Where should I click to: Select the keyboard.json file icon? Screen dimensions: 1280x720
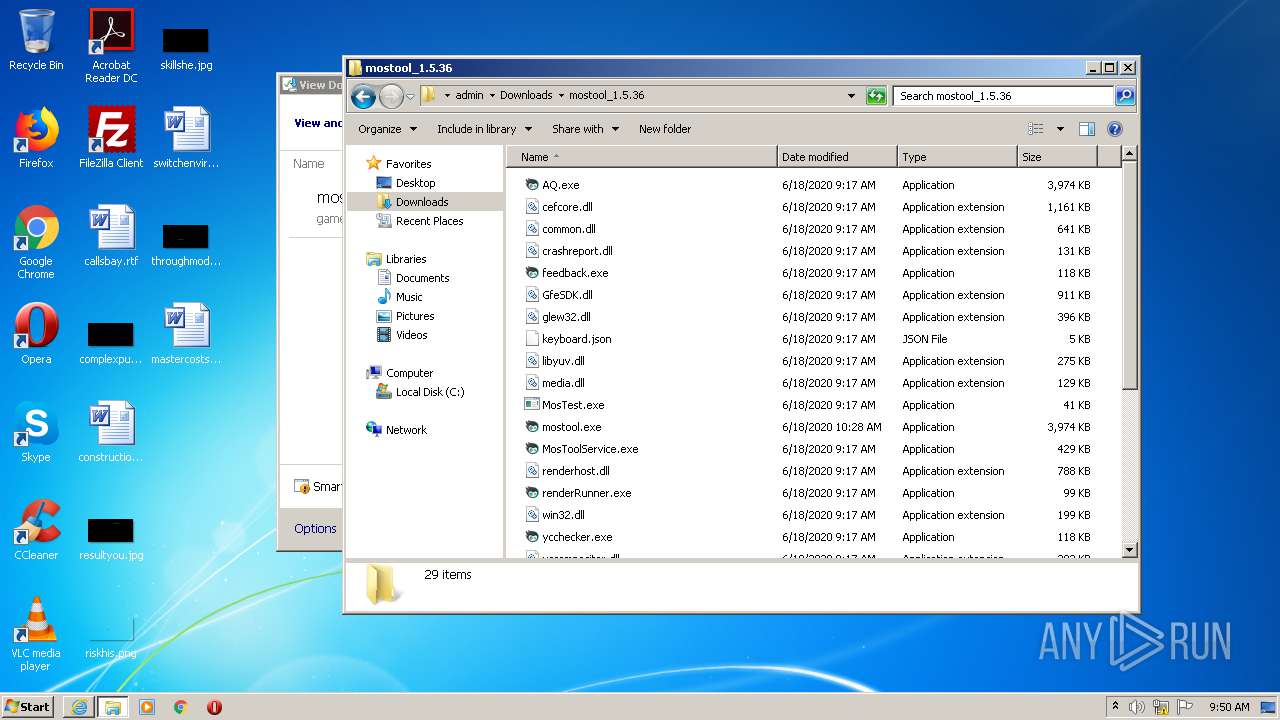point(532,339)
